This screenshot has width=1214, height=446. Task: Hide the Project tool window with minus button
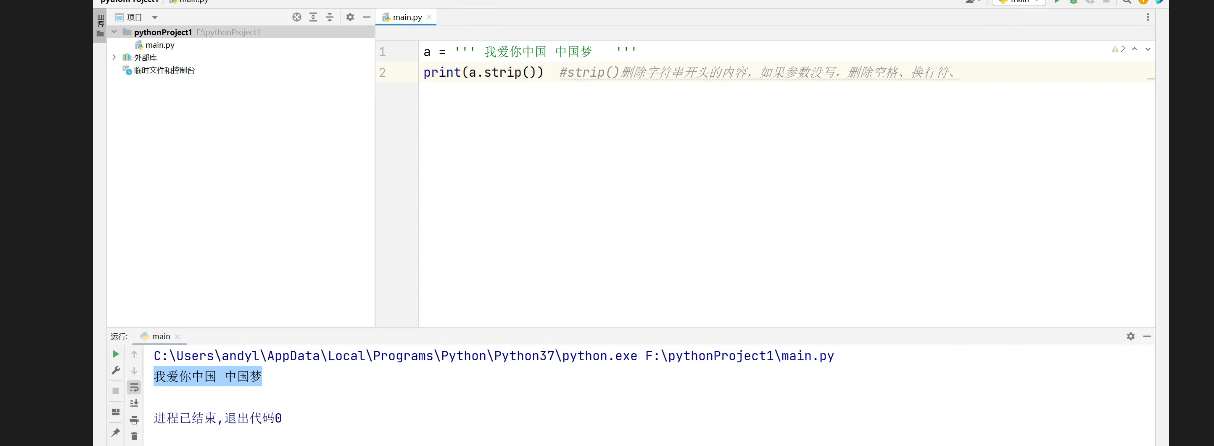pos(366,17)
